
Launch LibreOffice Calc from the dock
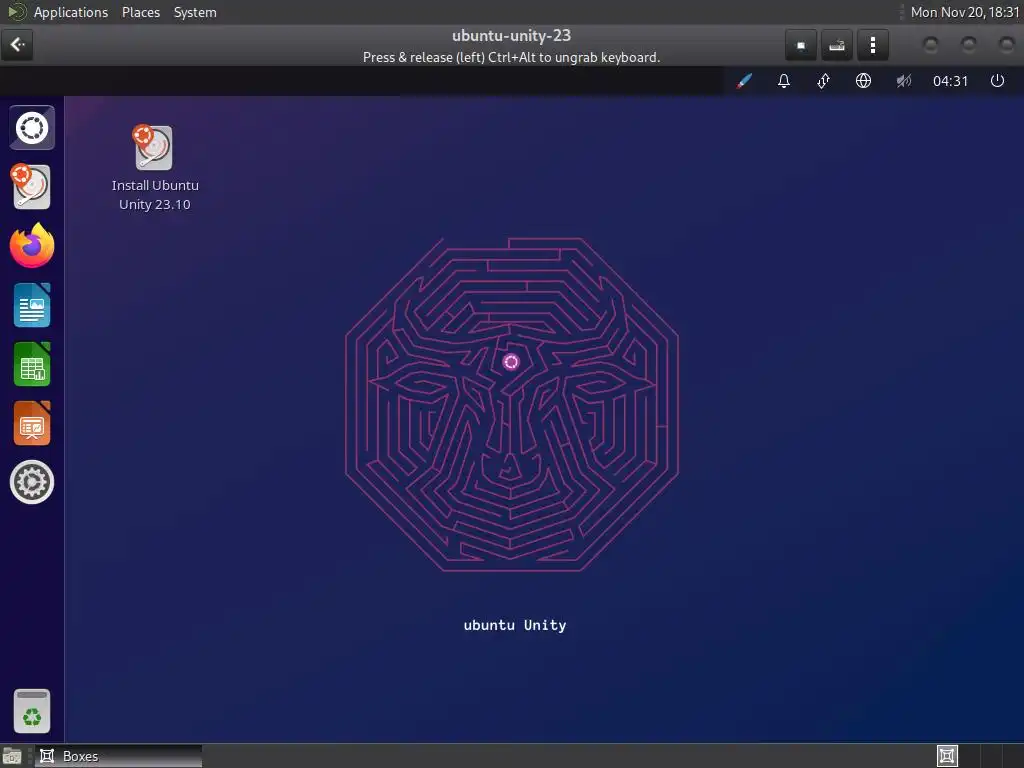click(x=32, y=364)
